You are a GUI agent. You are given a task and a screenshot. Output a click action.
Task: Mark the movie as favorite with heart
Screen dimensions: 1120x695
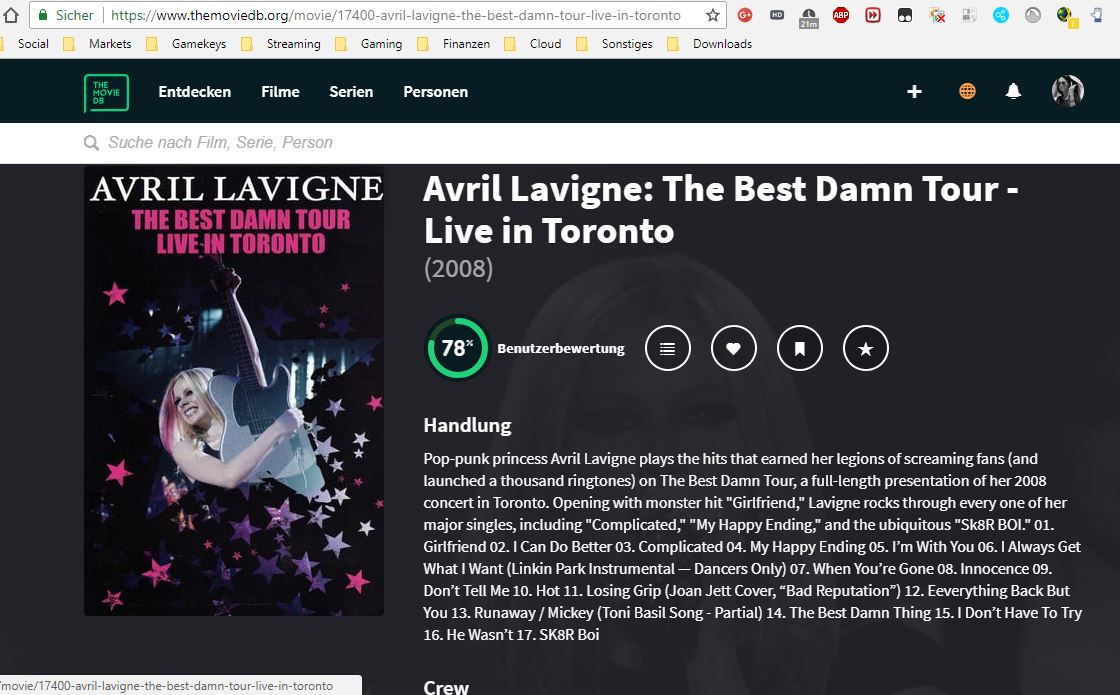coord(734,349)
